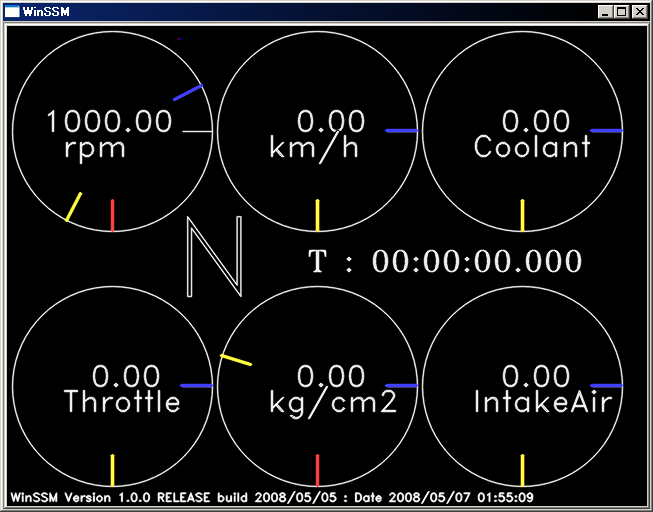
Task: Minimize the WinSSM window
Action: point(606,12)
